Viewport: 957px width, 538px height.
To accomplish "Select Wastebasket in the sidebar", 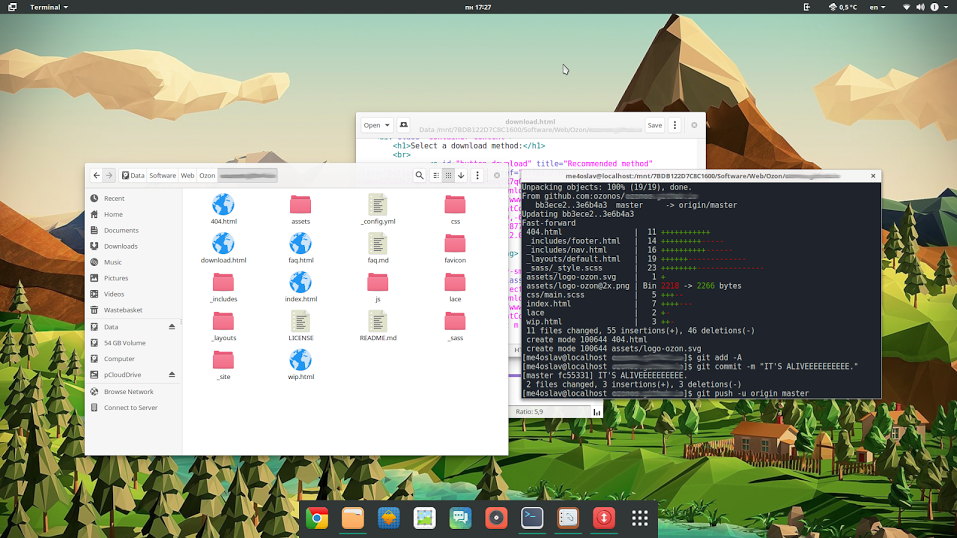I will coord(123,310).
